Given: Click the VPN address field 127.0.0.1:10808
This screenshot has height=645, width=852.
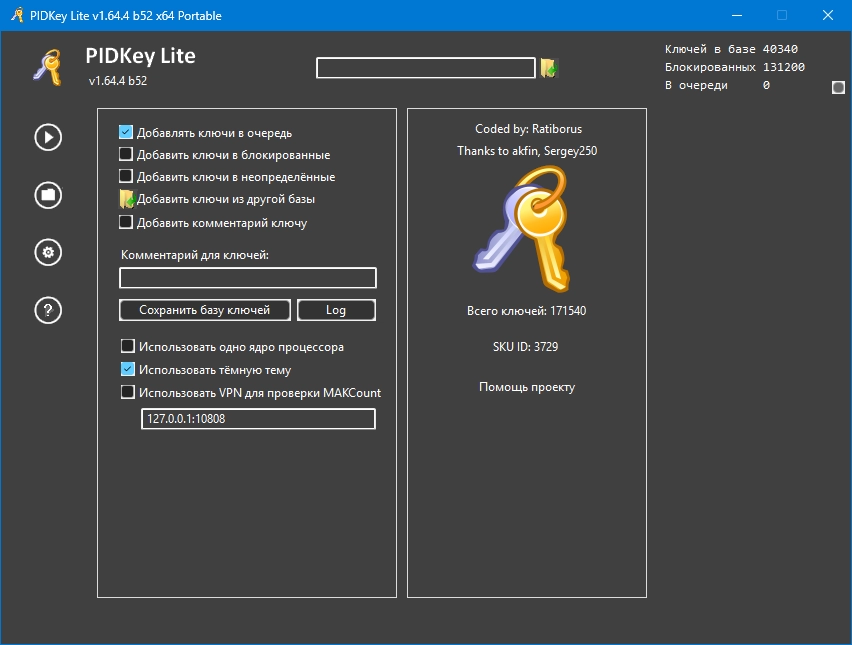Looking at the screenshot, I should [x=258, y=419].
